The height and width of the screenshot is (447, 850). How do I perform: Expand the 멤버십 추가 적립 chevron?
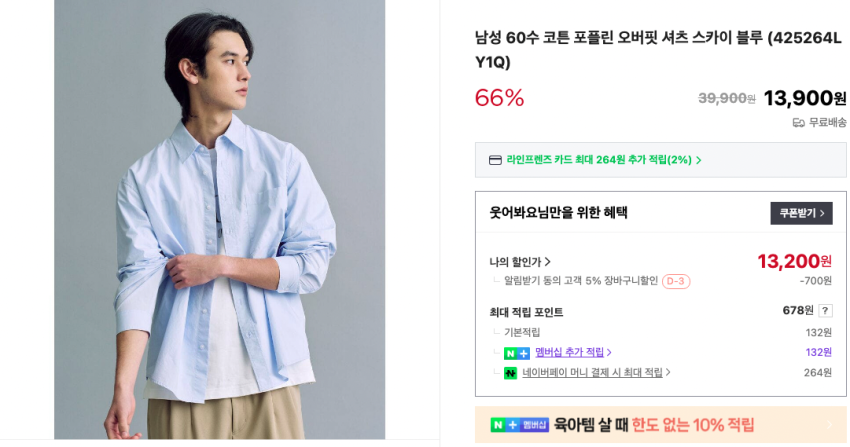coord(609,353)
